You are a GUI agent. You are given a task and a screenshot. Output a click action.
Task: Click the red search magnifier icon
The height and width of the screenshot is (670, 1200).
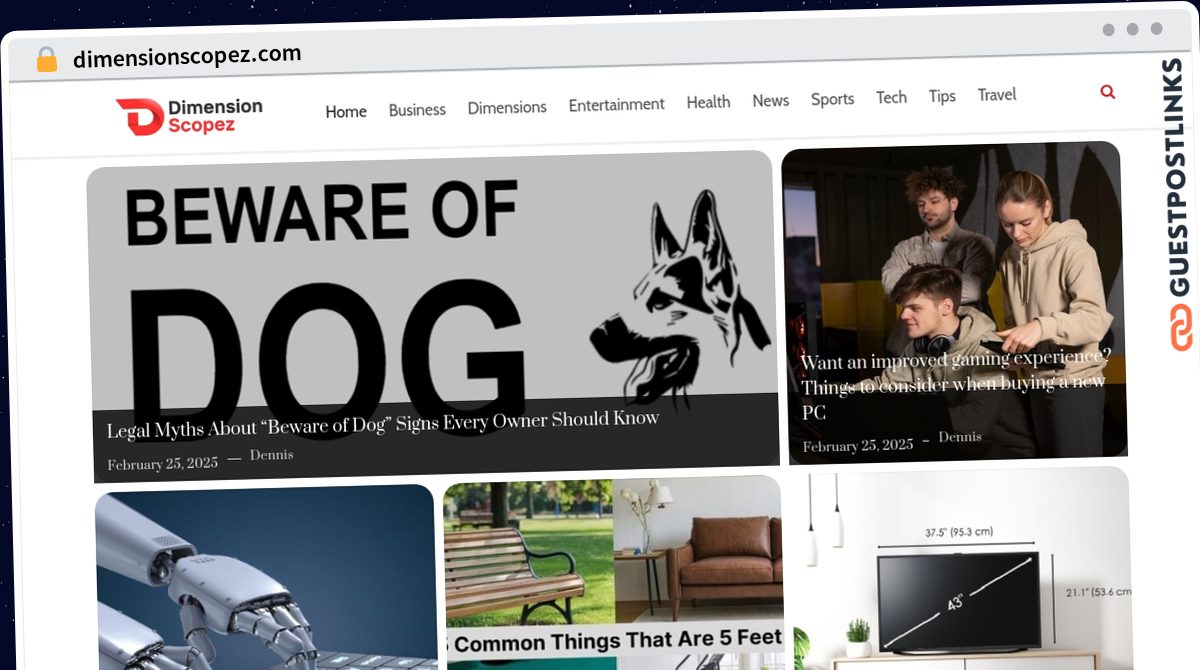(1107, 92)
